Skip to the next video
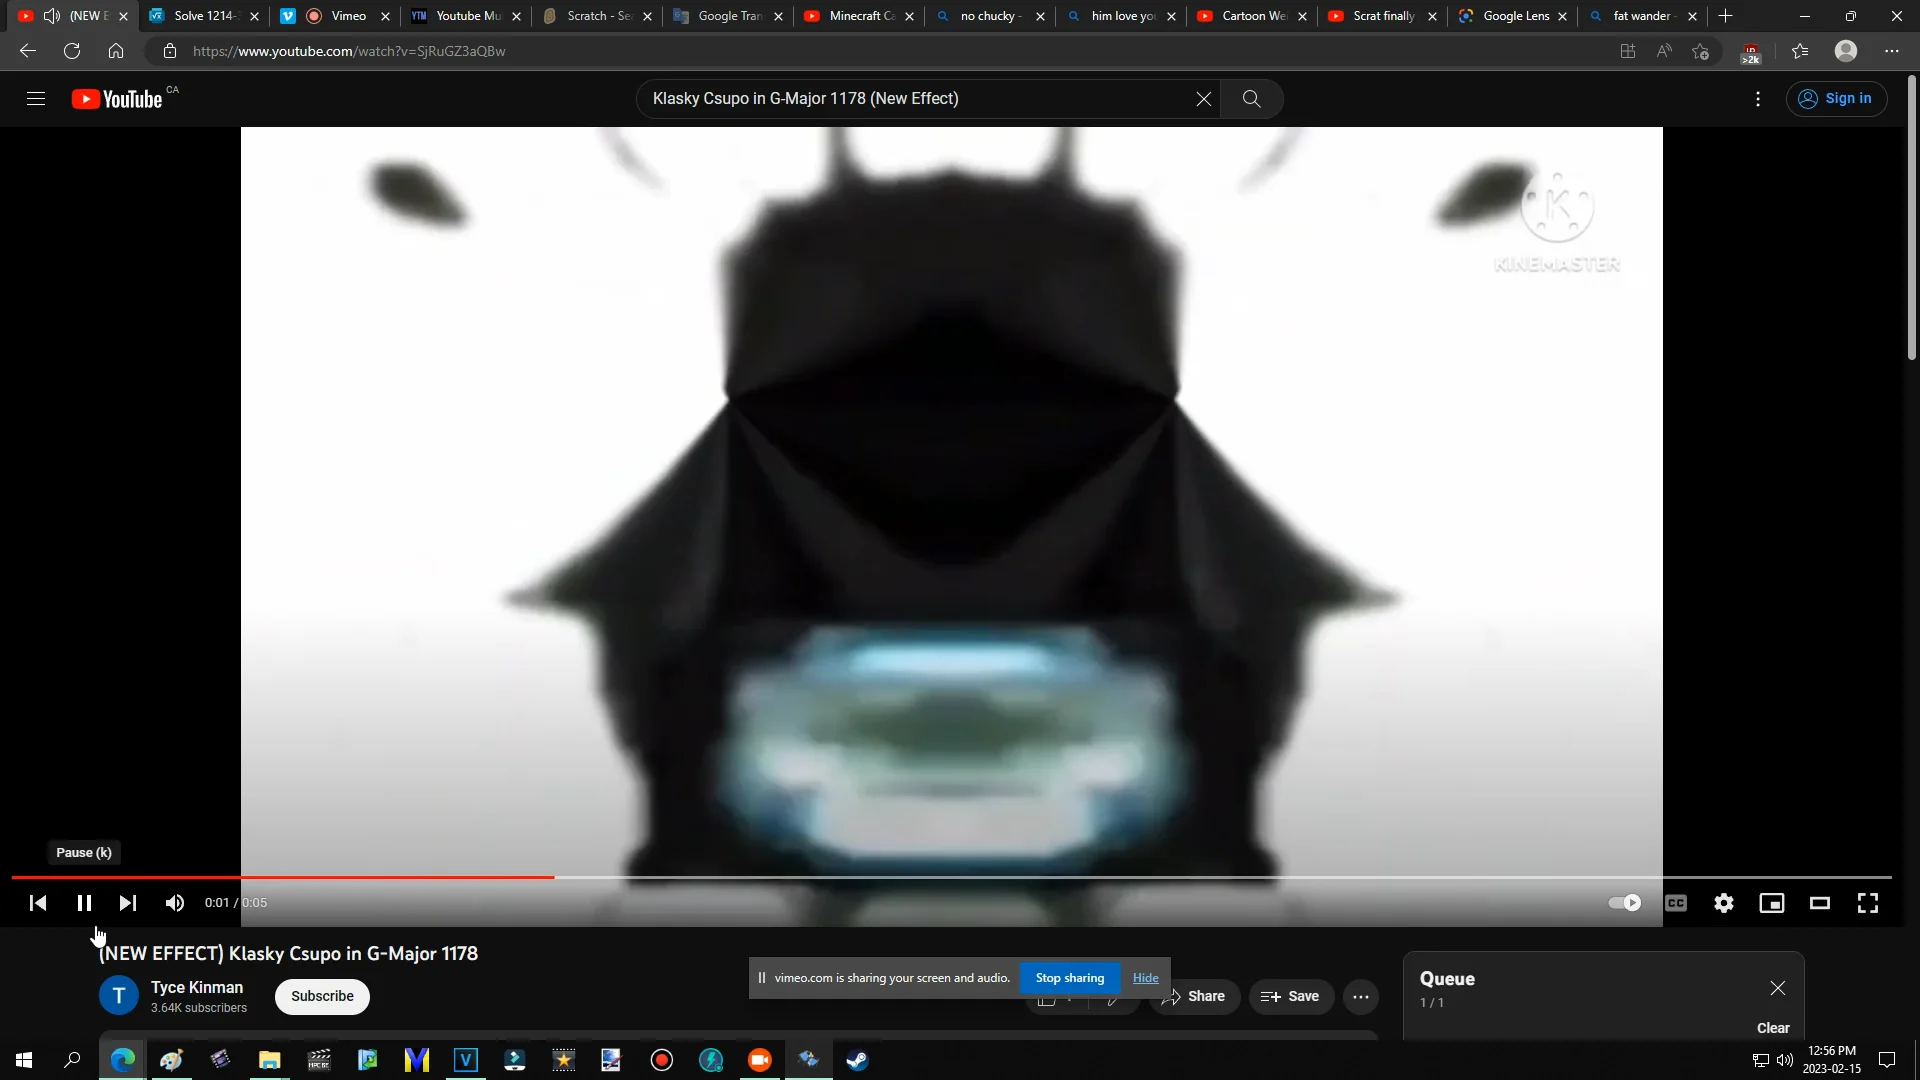Image resolution: width=1920 pixels, height=1080 pixels. tap(128, 903)
